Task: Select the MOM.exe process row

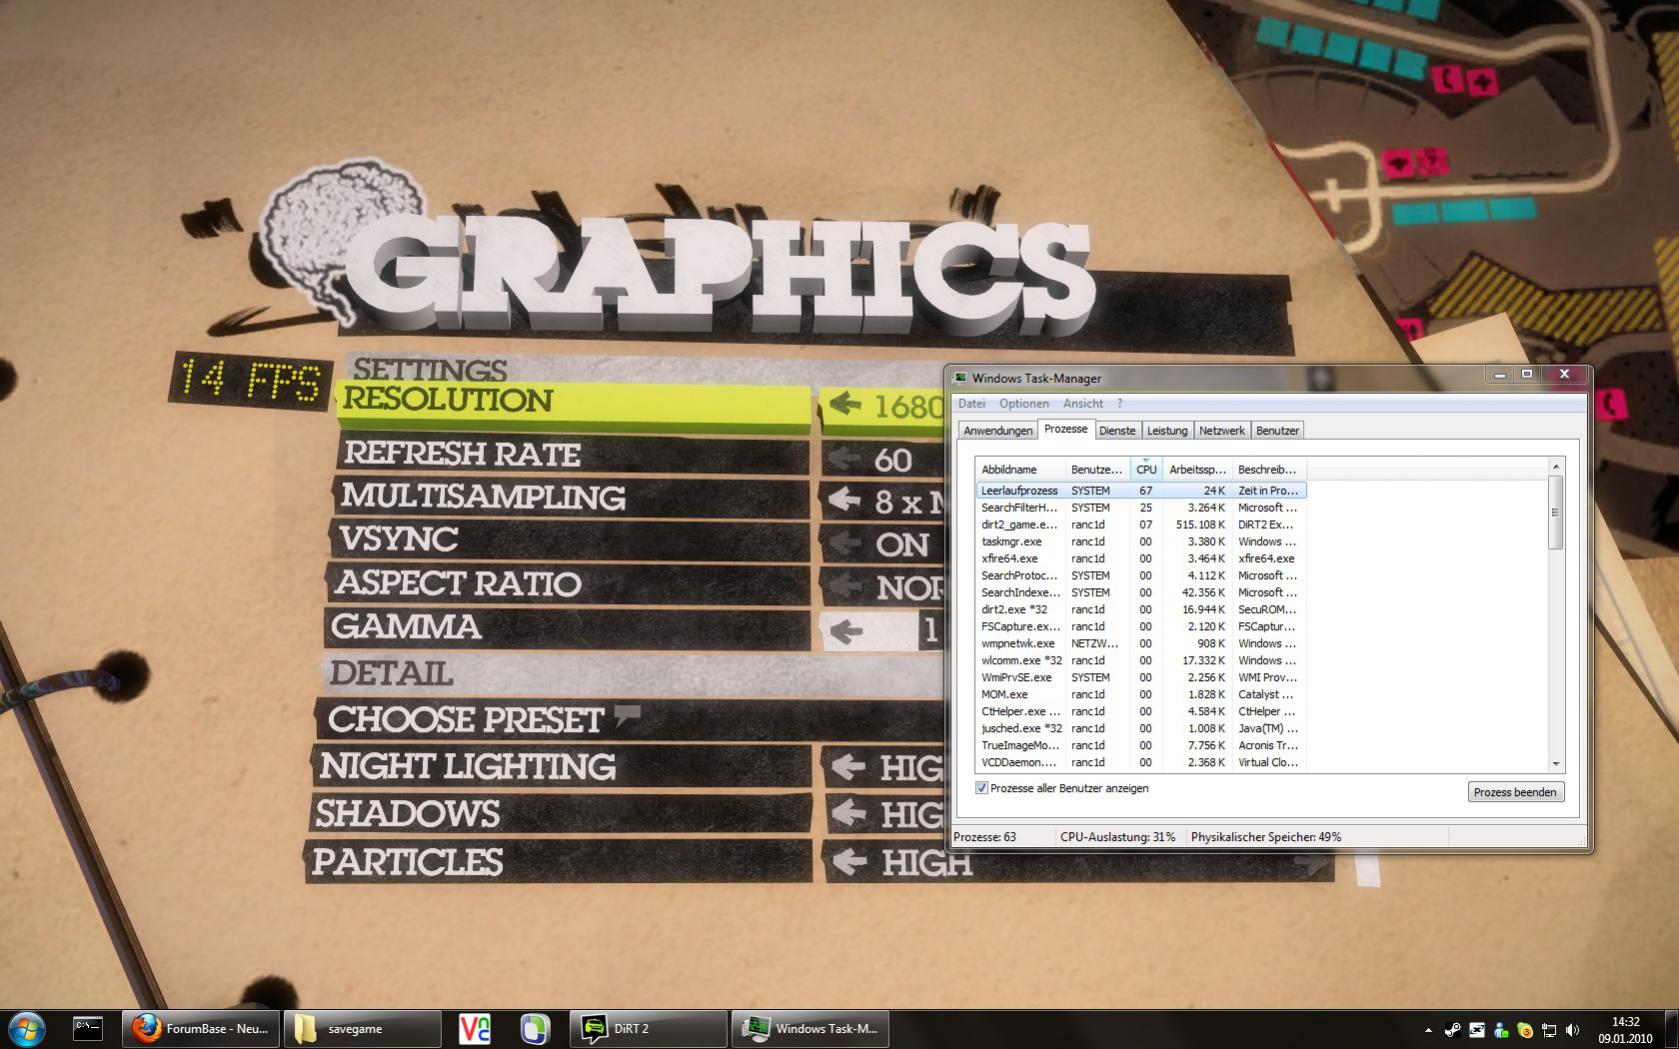Action: (1141, 694)
